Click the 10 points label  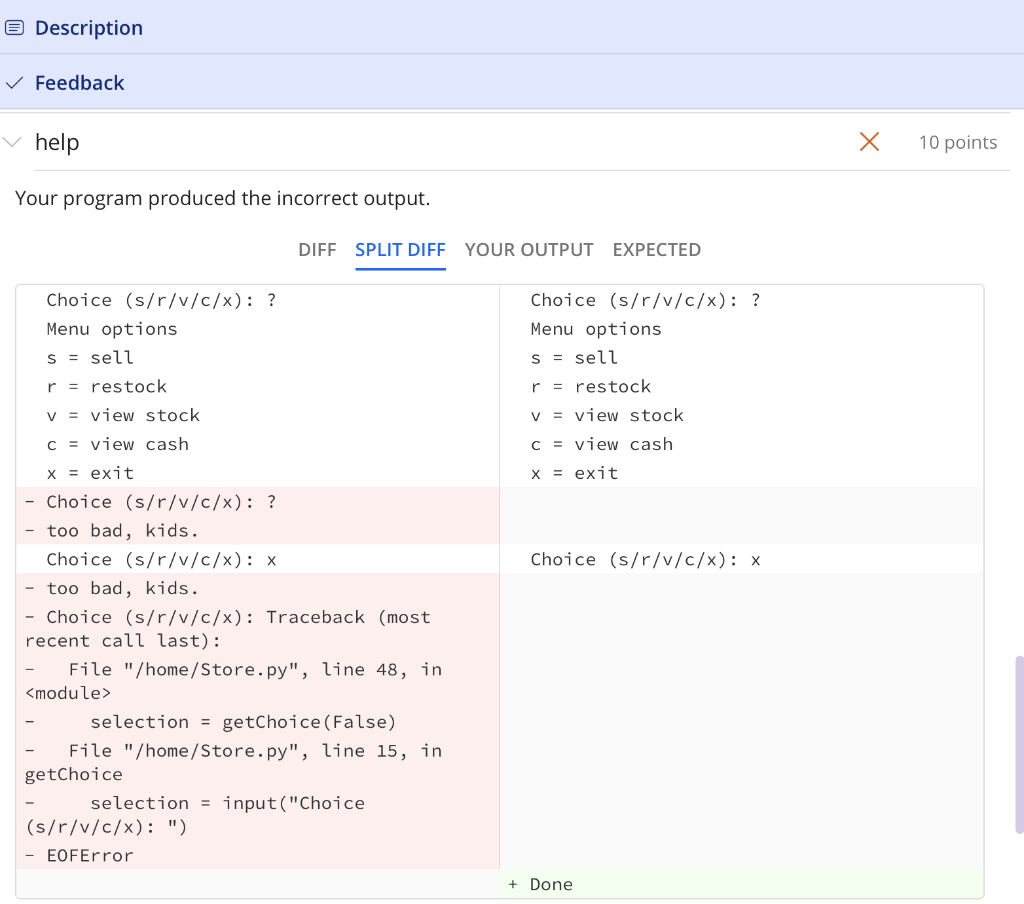(957, 142)
